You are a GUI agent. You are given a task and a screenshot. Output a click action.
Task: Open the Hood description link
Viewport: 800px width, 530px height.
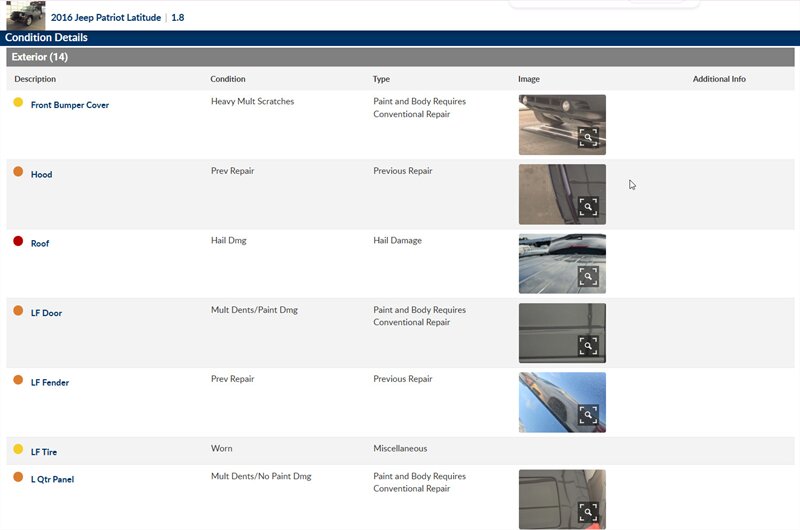41,174
